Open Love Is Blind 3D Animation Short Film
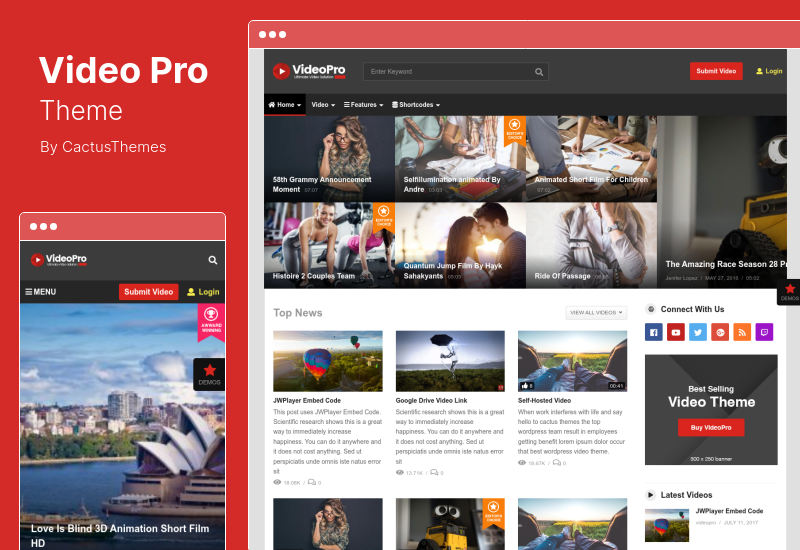This screenshot has height=550, width=800. (x=120, y=535)
